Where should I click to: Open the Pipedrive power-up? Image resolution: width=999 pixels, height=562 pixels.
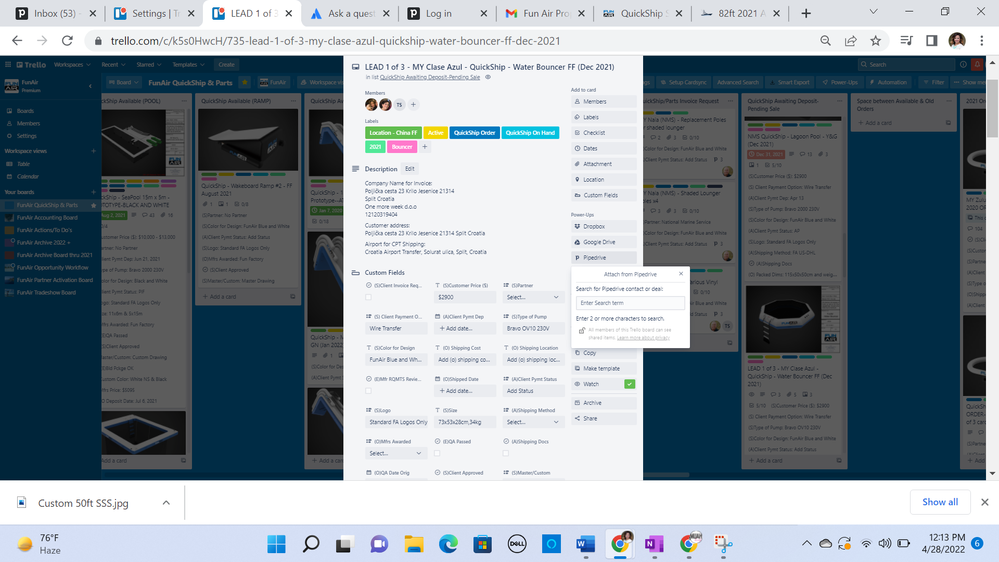[x=603, y=257]
